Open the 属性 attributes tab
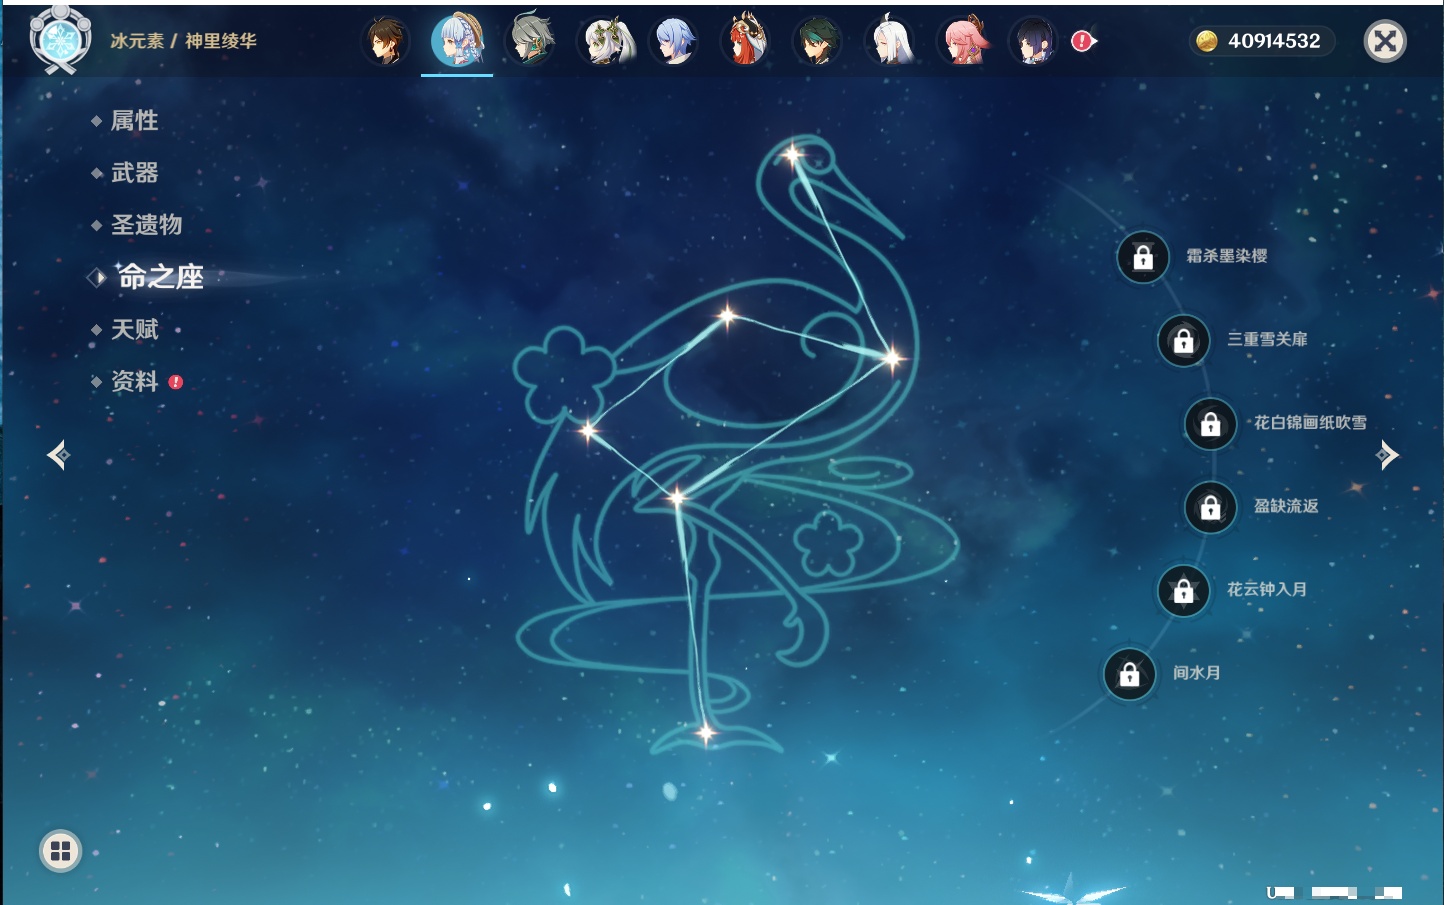 [x=134, y=121]
